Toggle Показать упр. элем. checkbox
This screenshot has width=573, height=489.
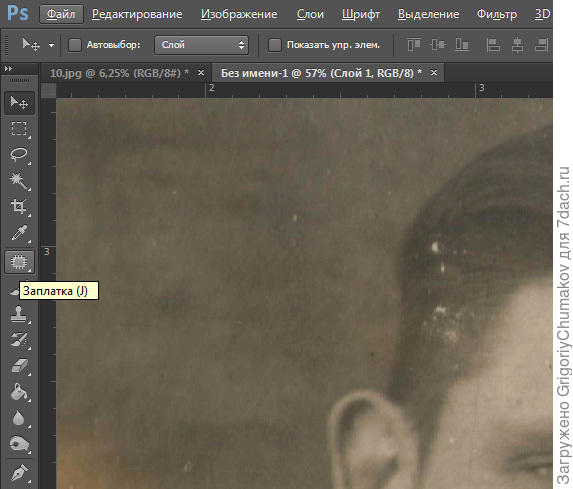[x=274, y=45]
